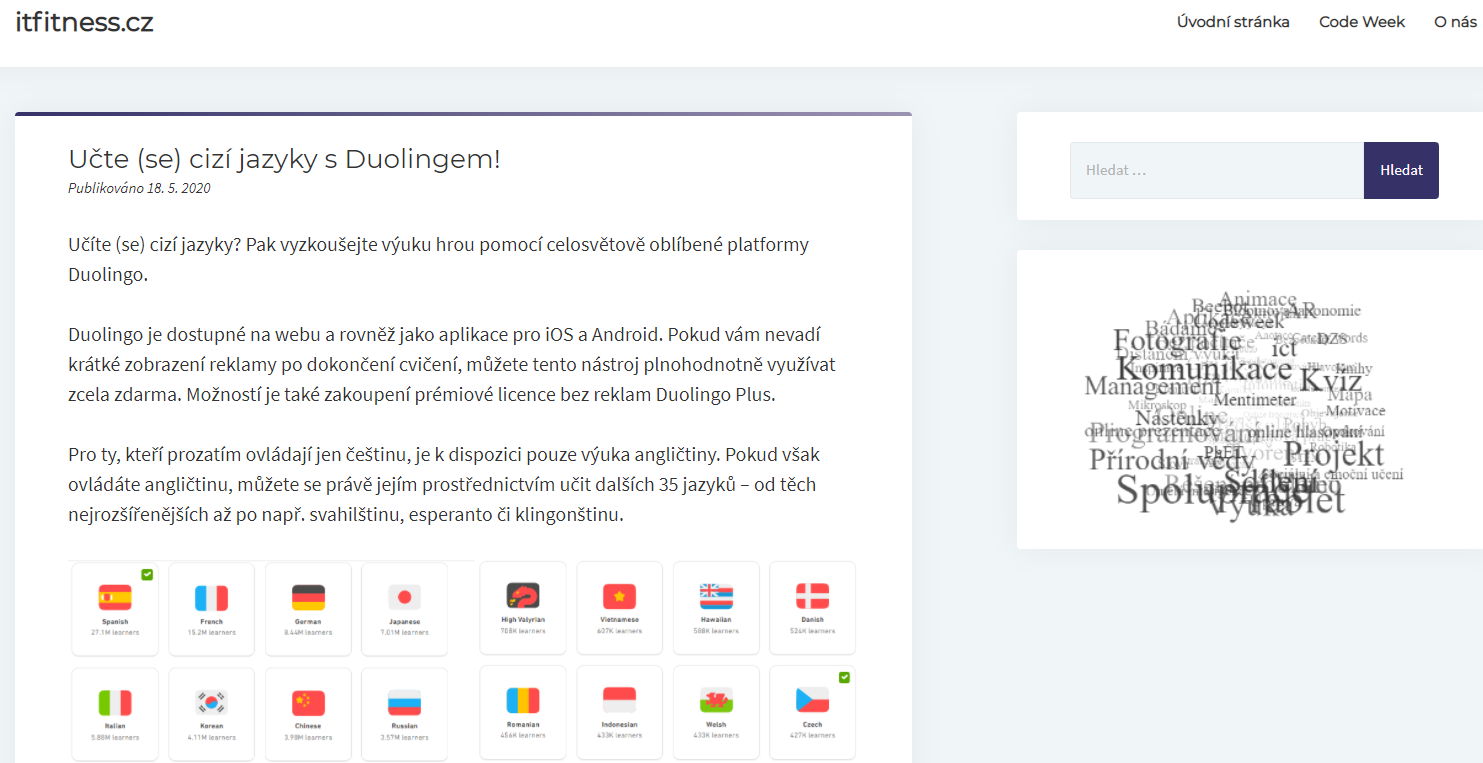
Task: Select the French flag icon
Action: (x=211, y=598)
